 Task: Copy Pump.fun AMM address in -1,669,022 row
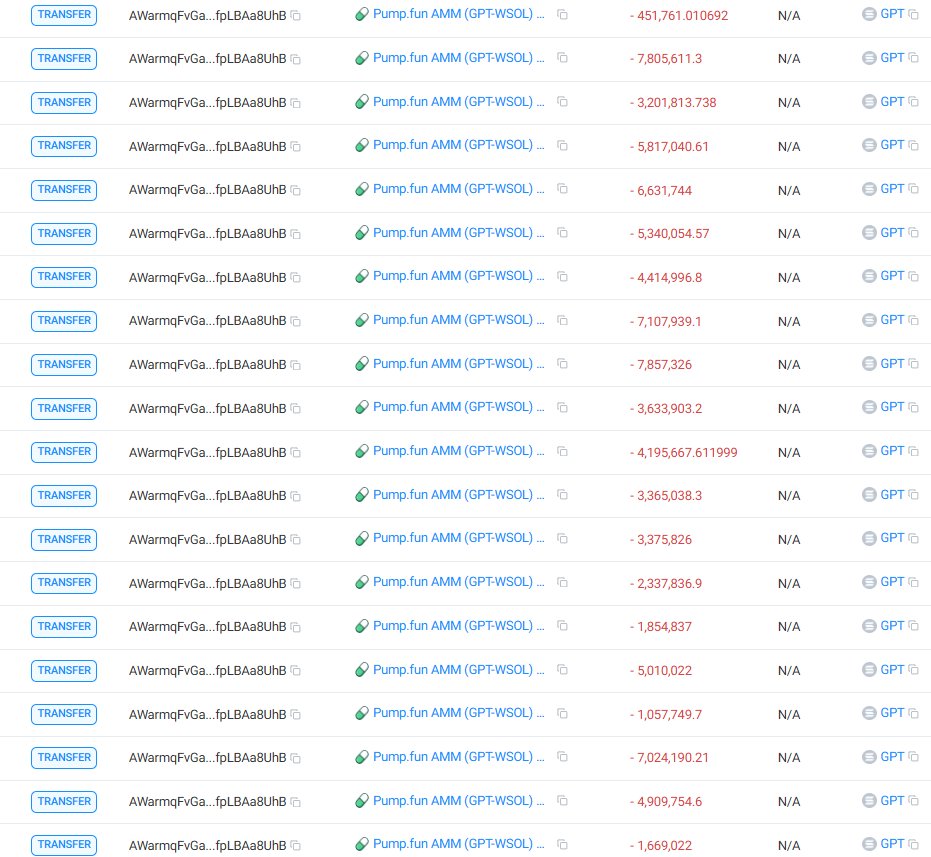(x=562, y=845)
